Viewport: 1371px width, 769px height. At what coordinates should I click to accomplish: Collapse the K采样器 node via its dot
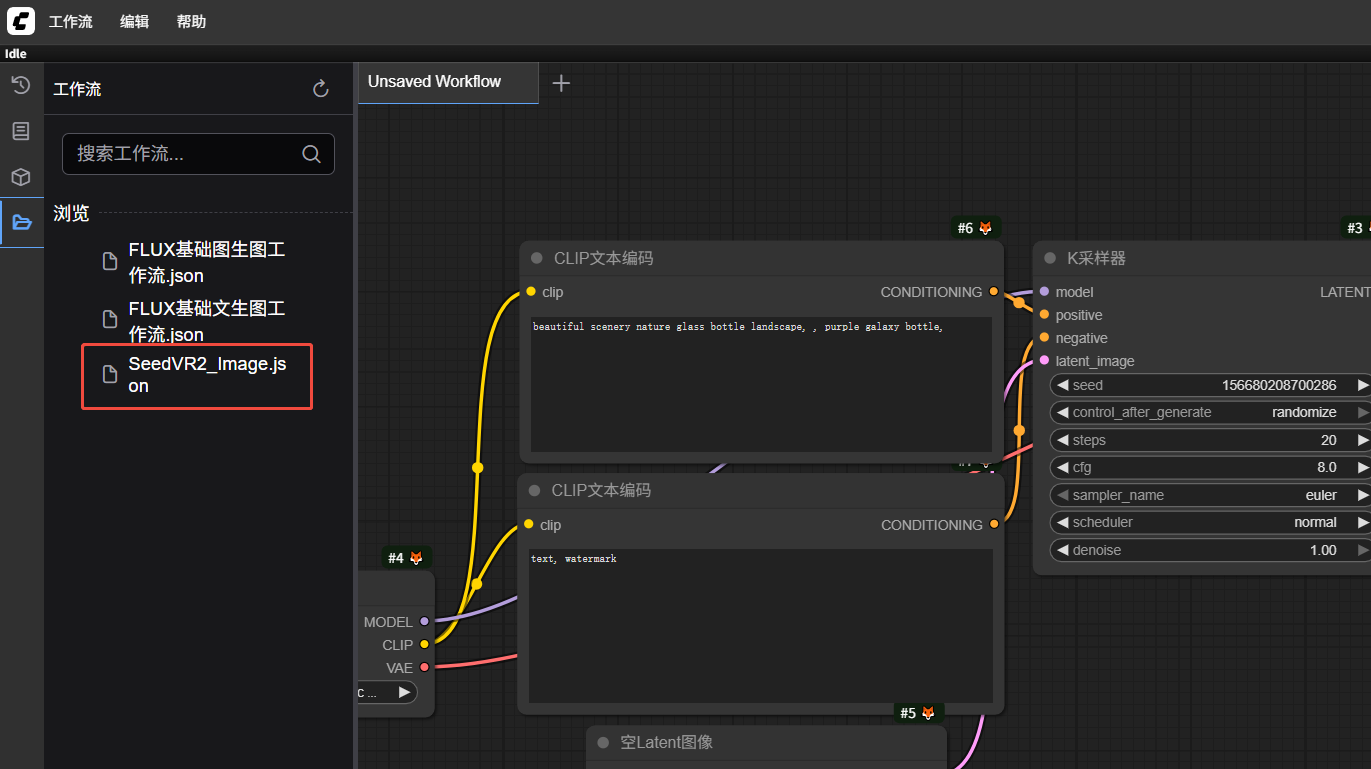point(1050,258)
